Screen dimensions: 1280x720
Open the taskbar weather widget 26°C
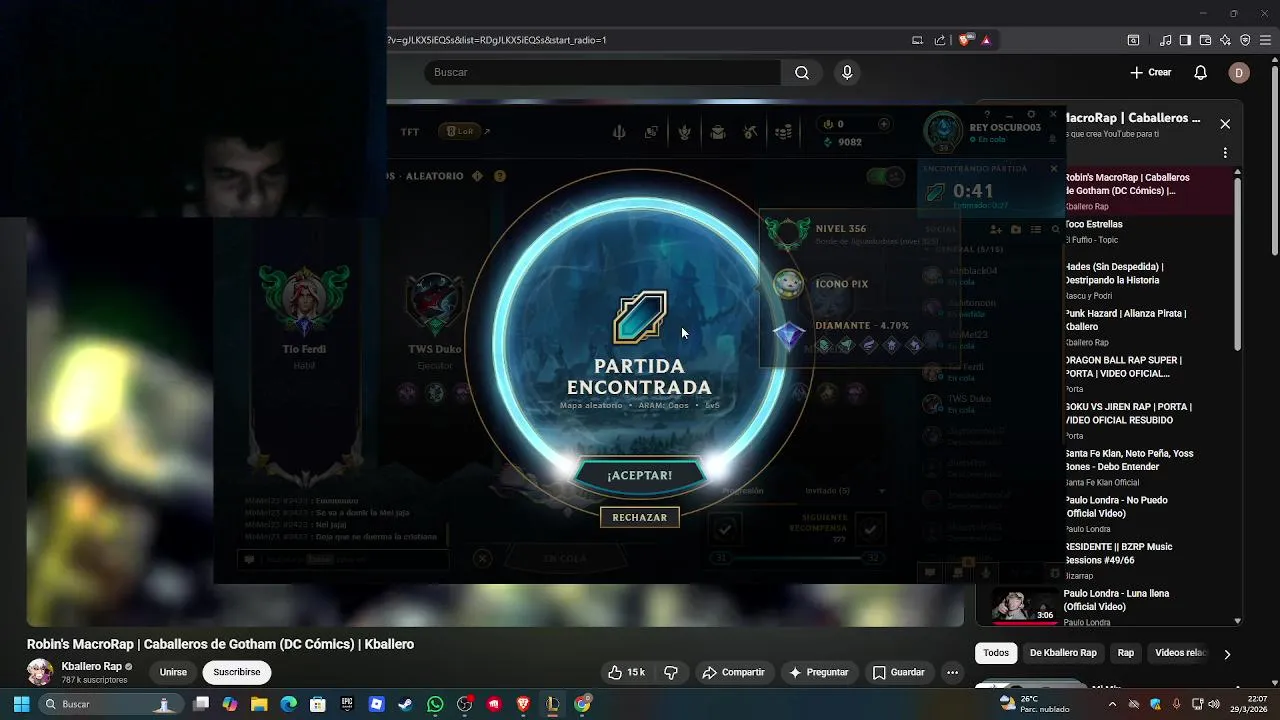pyautogui.click(x=1034, y=704)
